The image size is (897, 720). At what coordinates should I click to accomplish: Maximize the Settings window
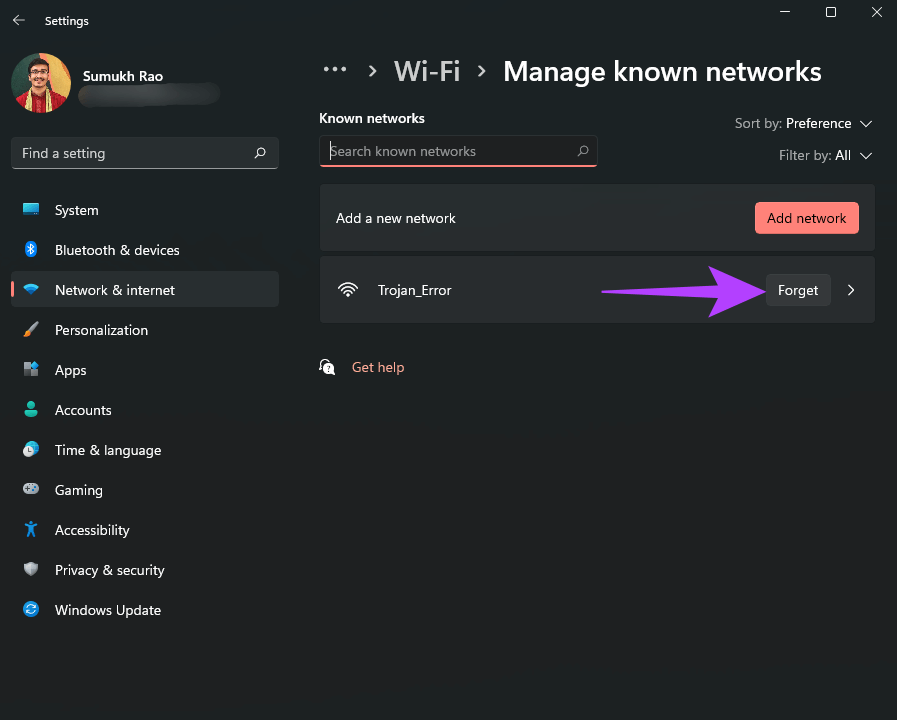tap(831, 12)
